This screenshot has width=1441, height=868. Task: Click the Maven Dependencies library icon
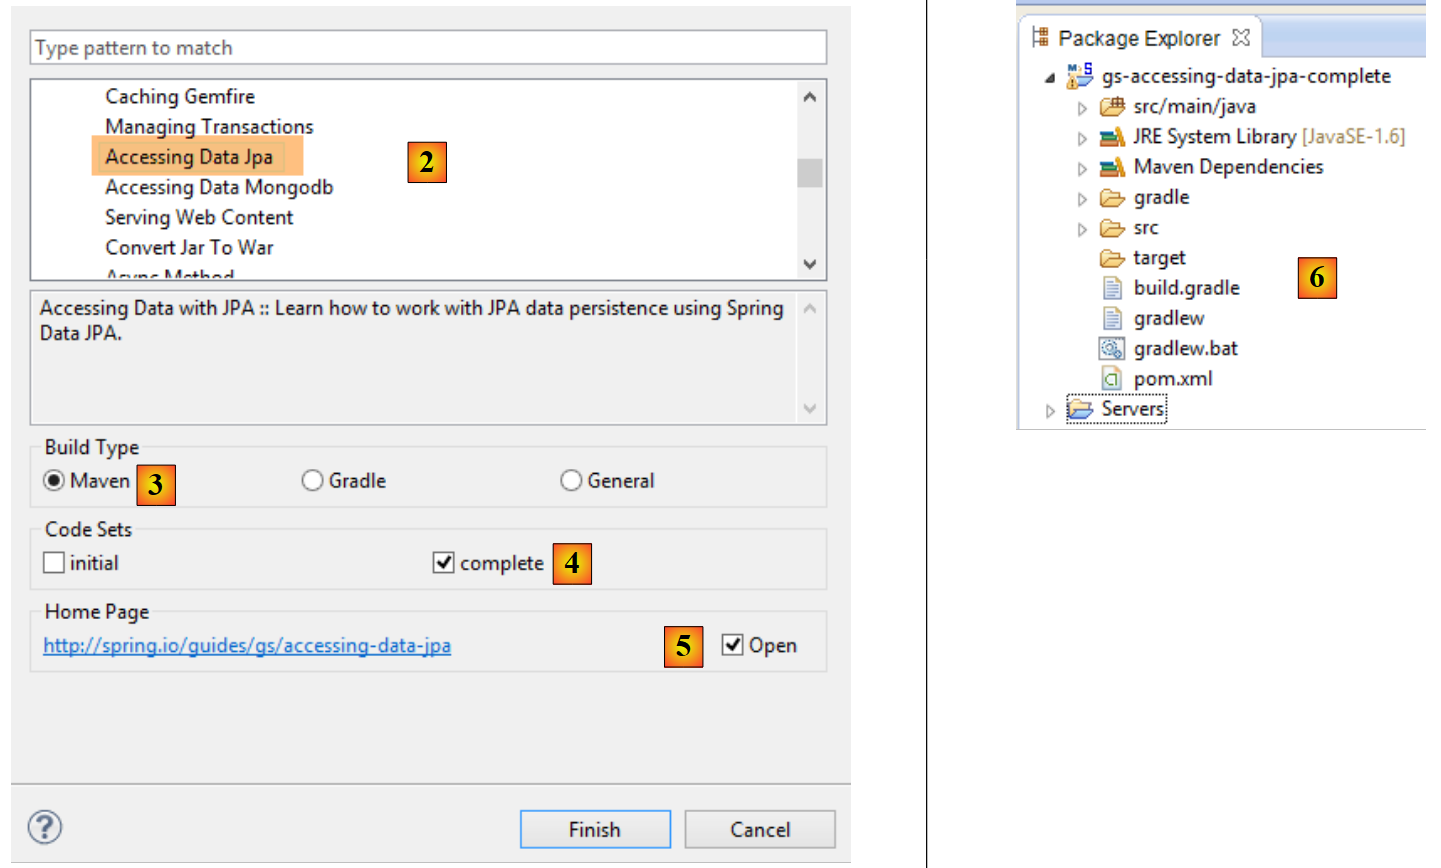[1112, 167]
